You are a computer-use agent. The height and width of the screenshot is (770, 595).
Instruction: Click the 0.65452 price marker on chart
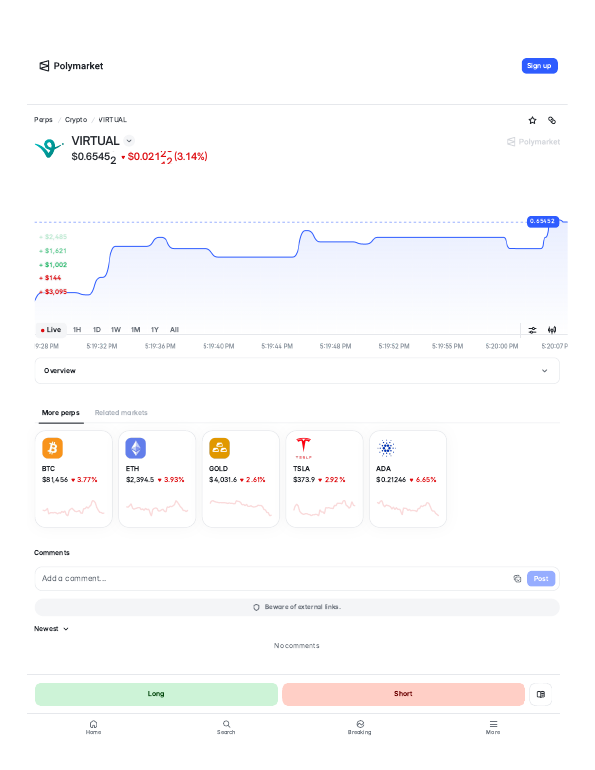(542, 221)
